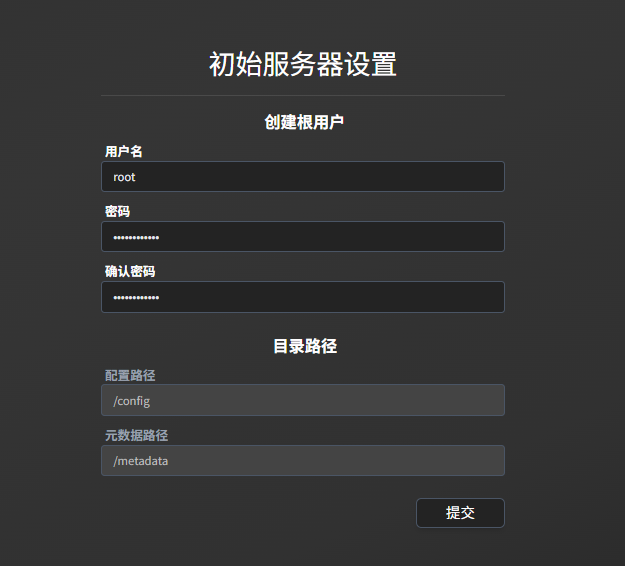
Task: Click the 用户名 input field
Action: click(x=302, y=177)
